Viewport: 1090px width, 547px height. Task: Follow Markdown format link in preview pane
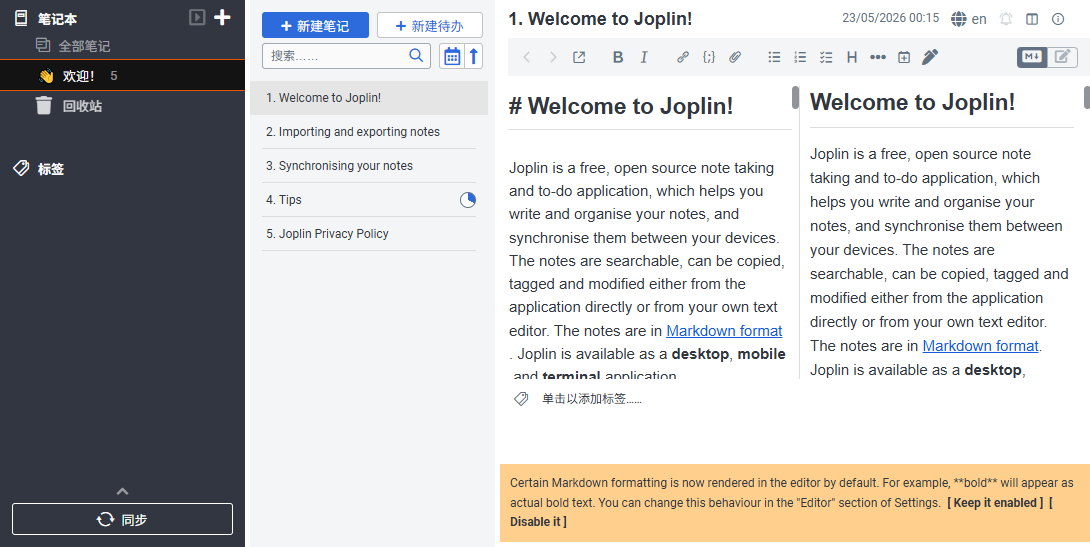click(x=980, y=345)
